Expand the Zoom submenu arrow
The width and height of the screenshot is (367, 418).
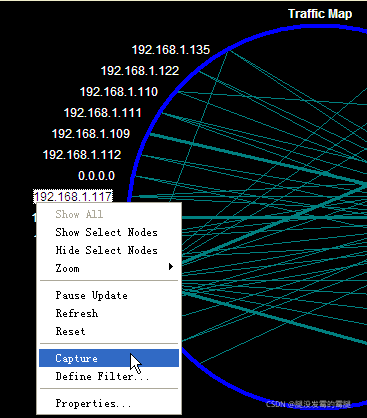171,267
